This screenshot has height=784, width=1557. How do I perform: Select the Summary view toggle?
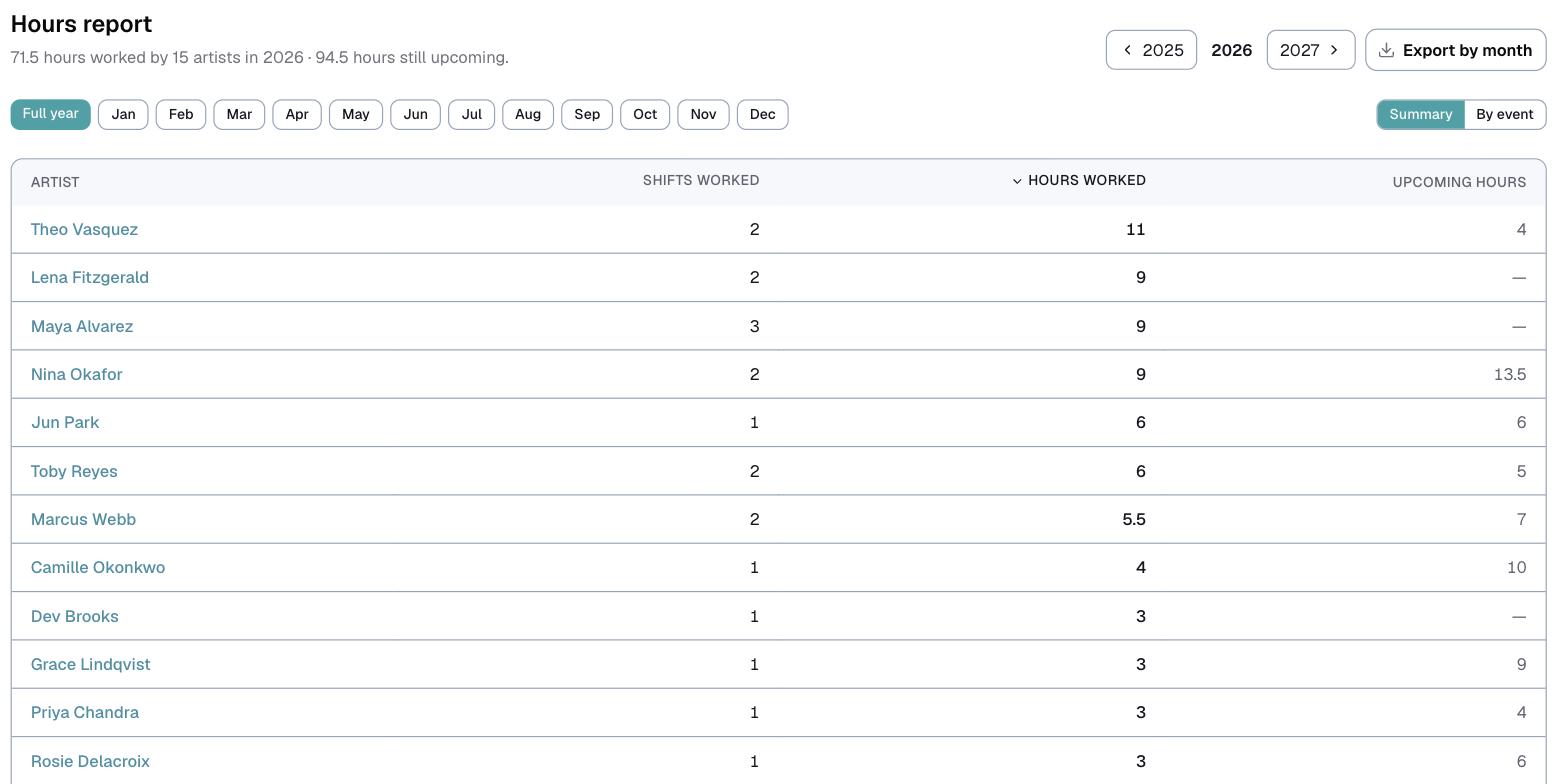click(1420, 114)
